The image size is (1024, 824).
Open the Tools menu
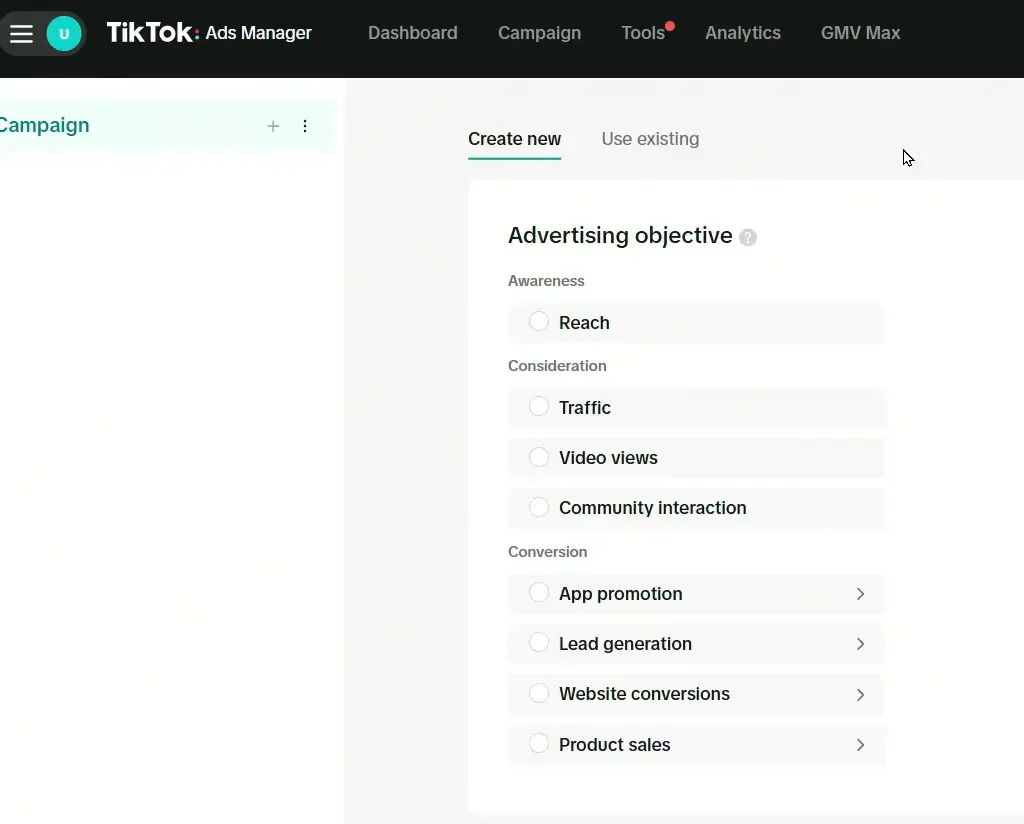642,33
